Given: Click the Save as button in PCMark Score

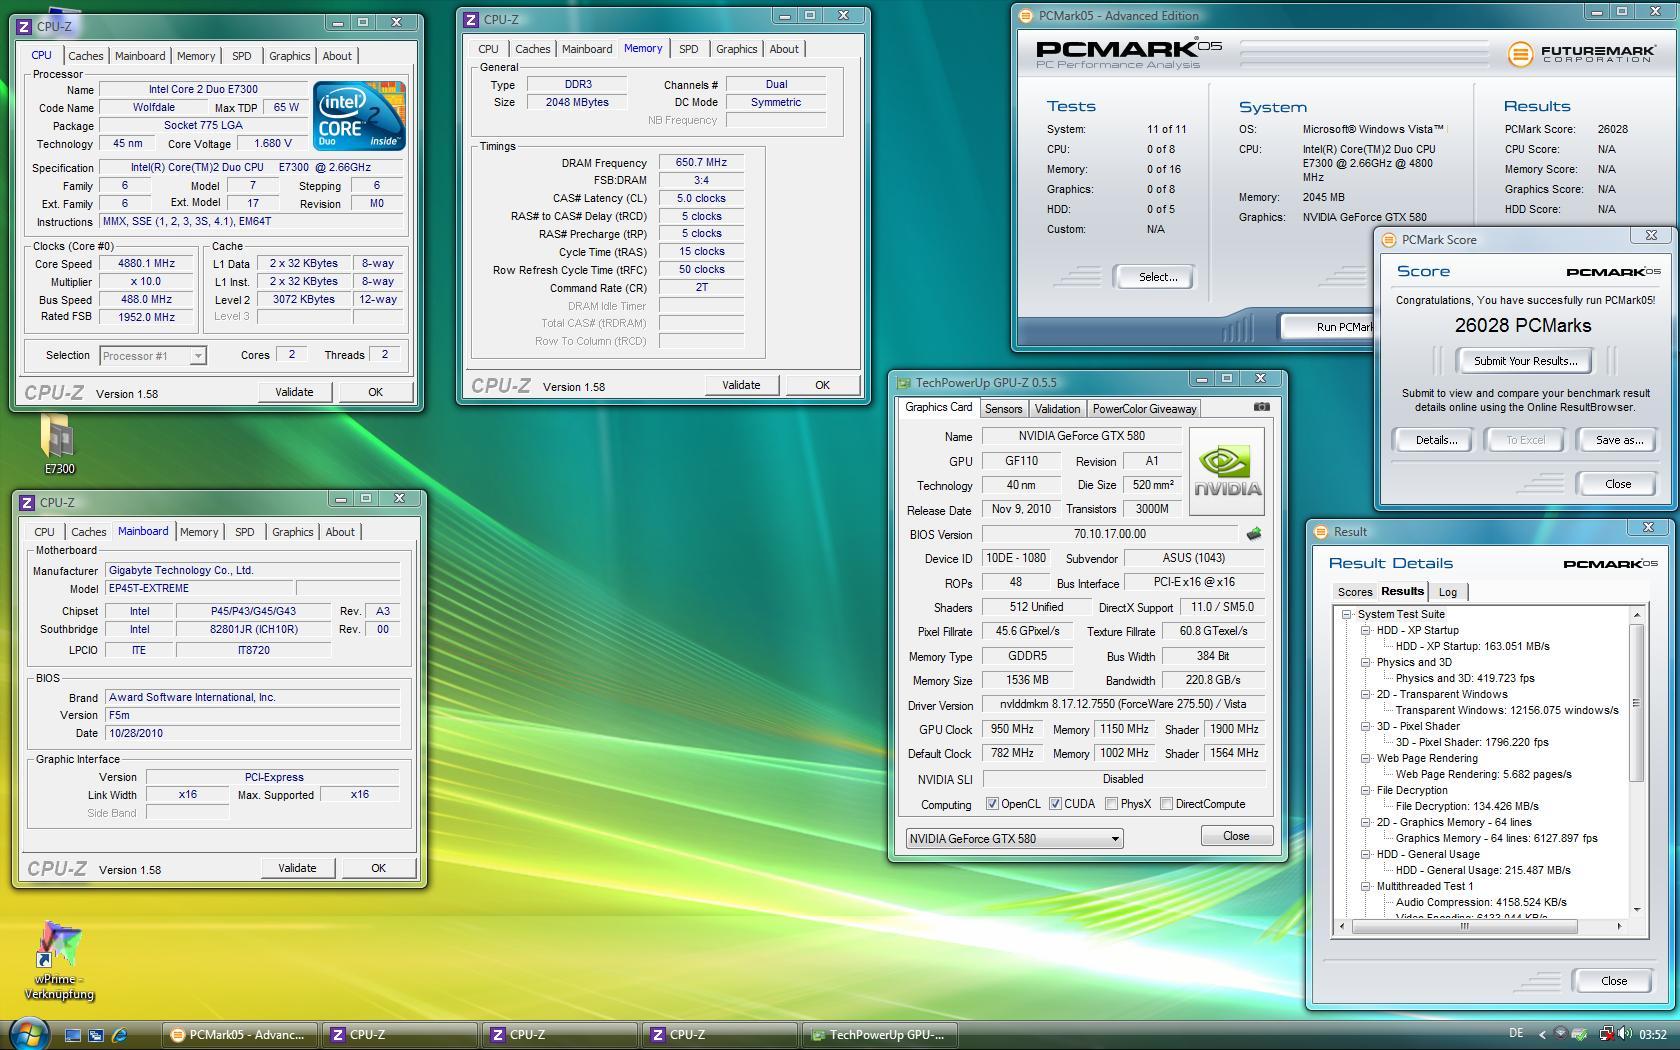Looking at the screenshot, I should click(1619, 440).
